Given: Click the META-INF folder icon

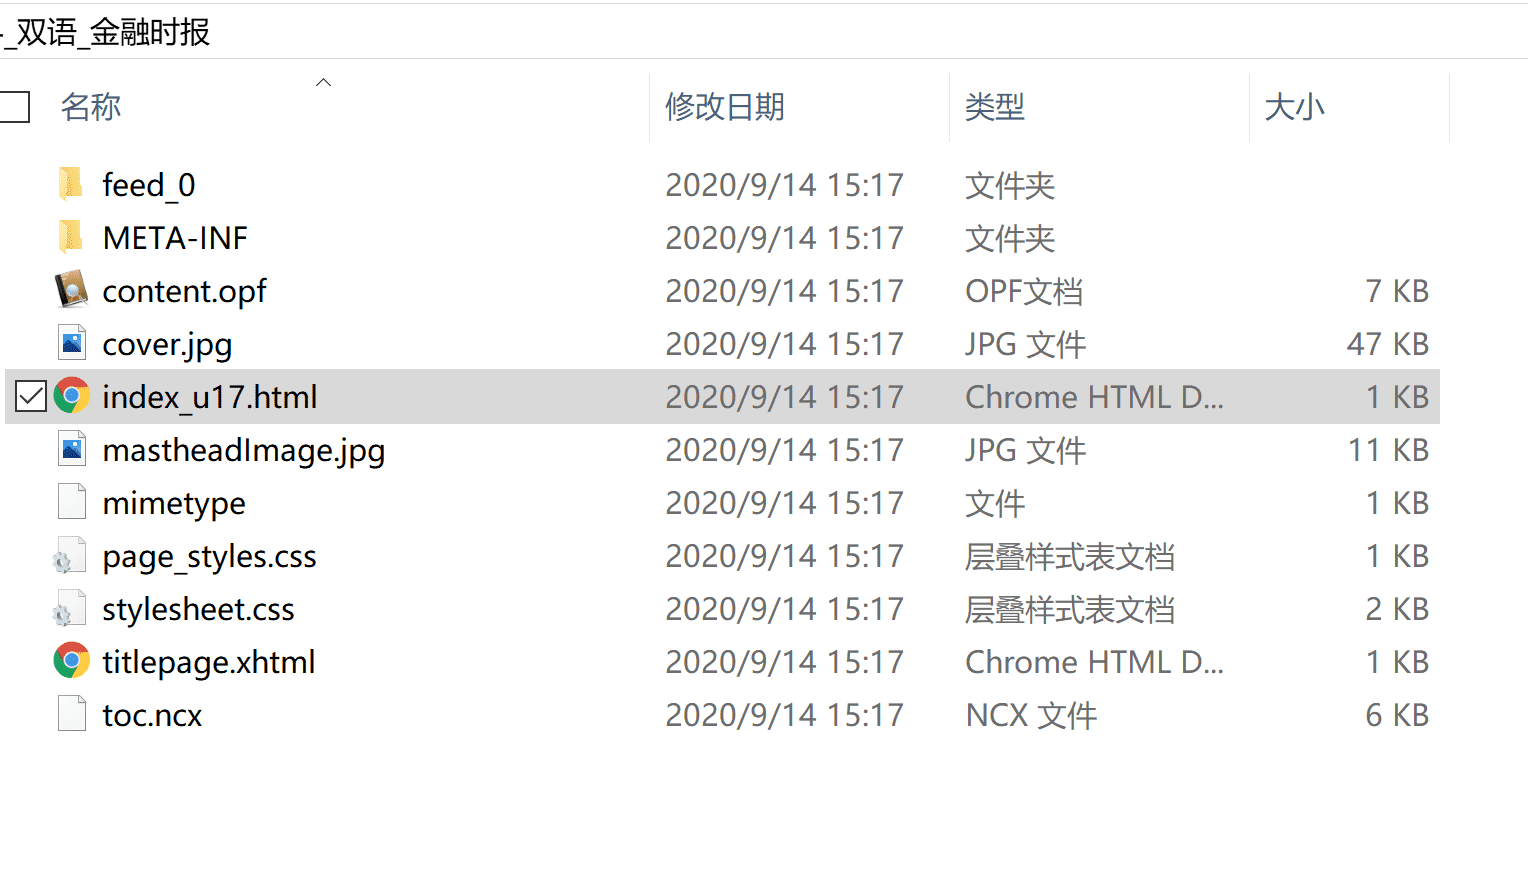Looking at the screenshot, I should [x=71, y=237].
